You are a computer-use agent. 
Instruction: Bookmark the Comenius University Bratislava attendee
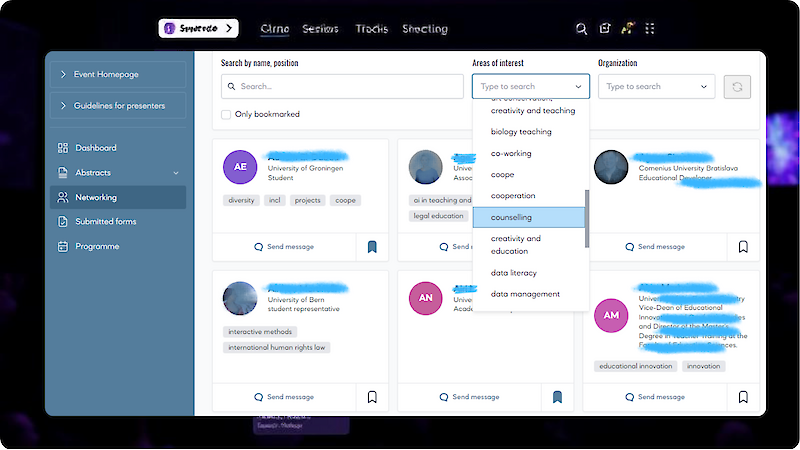pyautogui.click(x=743, y=246)
